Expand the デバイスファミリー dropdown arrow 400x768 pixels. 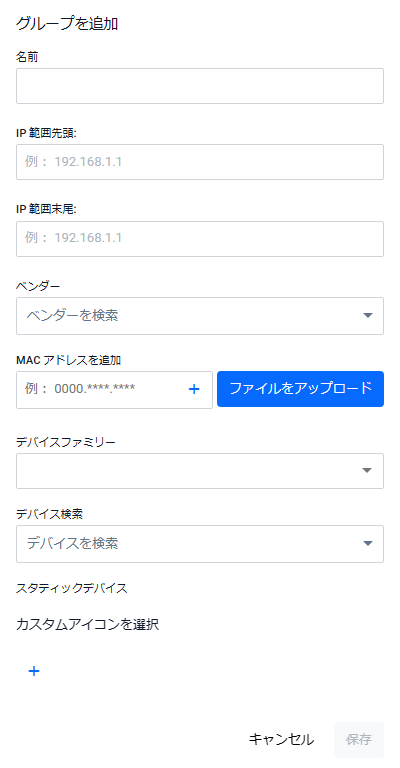[x=367, y=471]
